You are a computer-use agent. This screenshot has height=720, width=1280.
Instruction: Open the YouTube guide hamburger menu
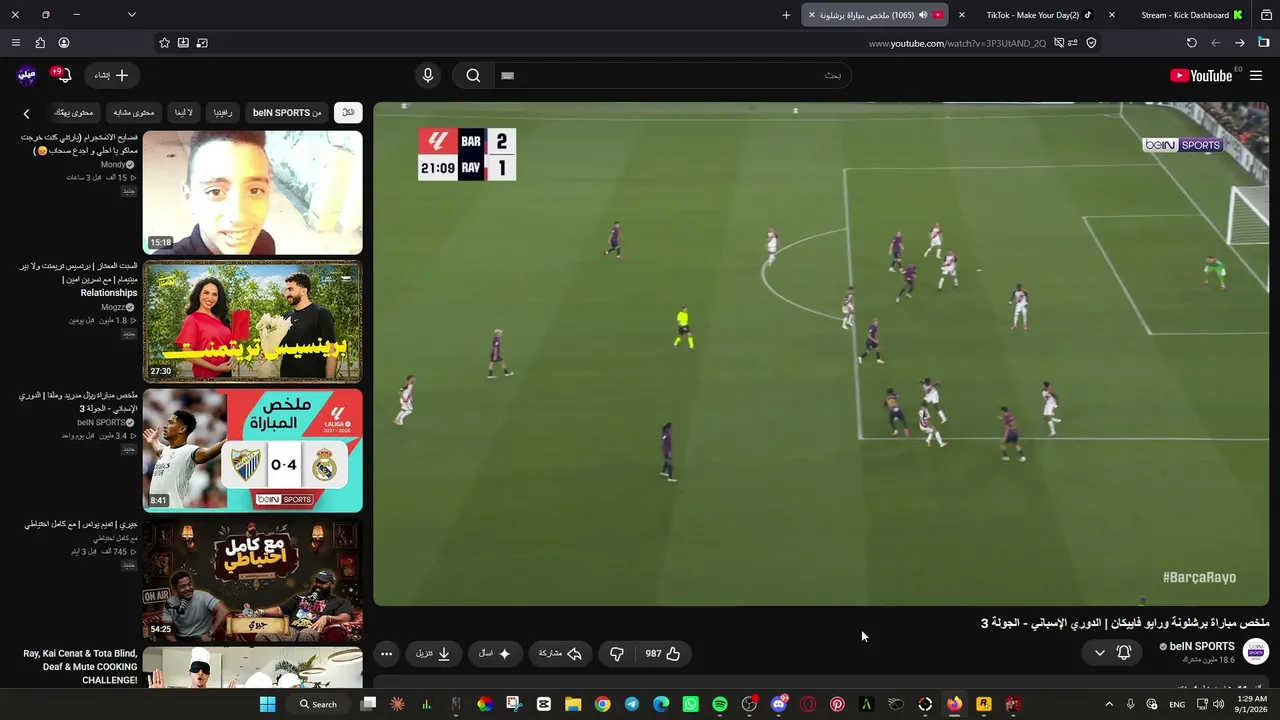click(1256, 75)
